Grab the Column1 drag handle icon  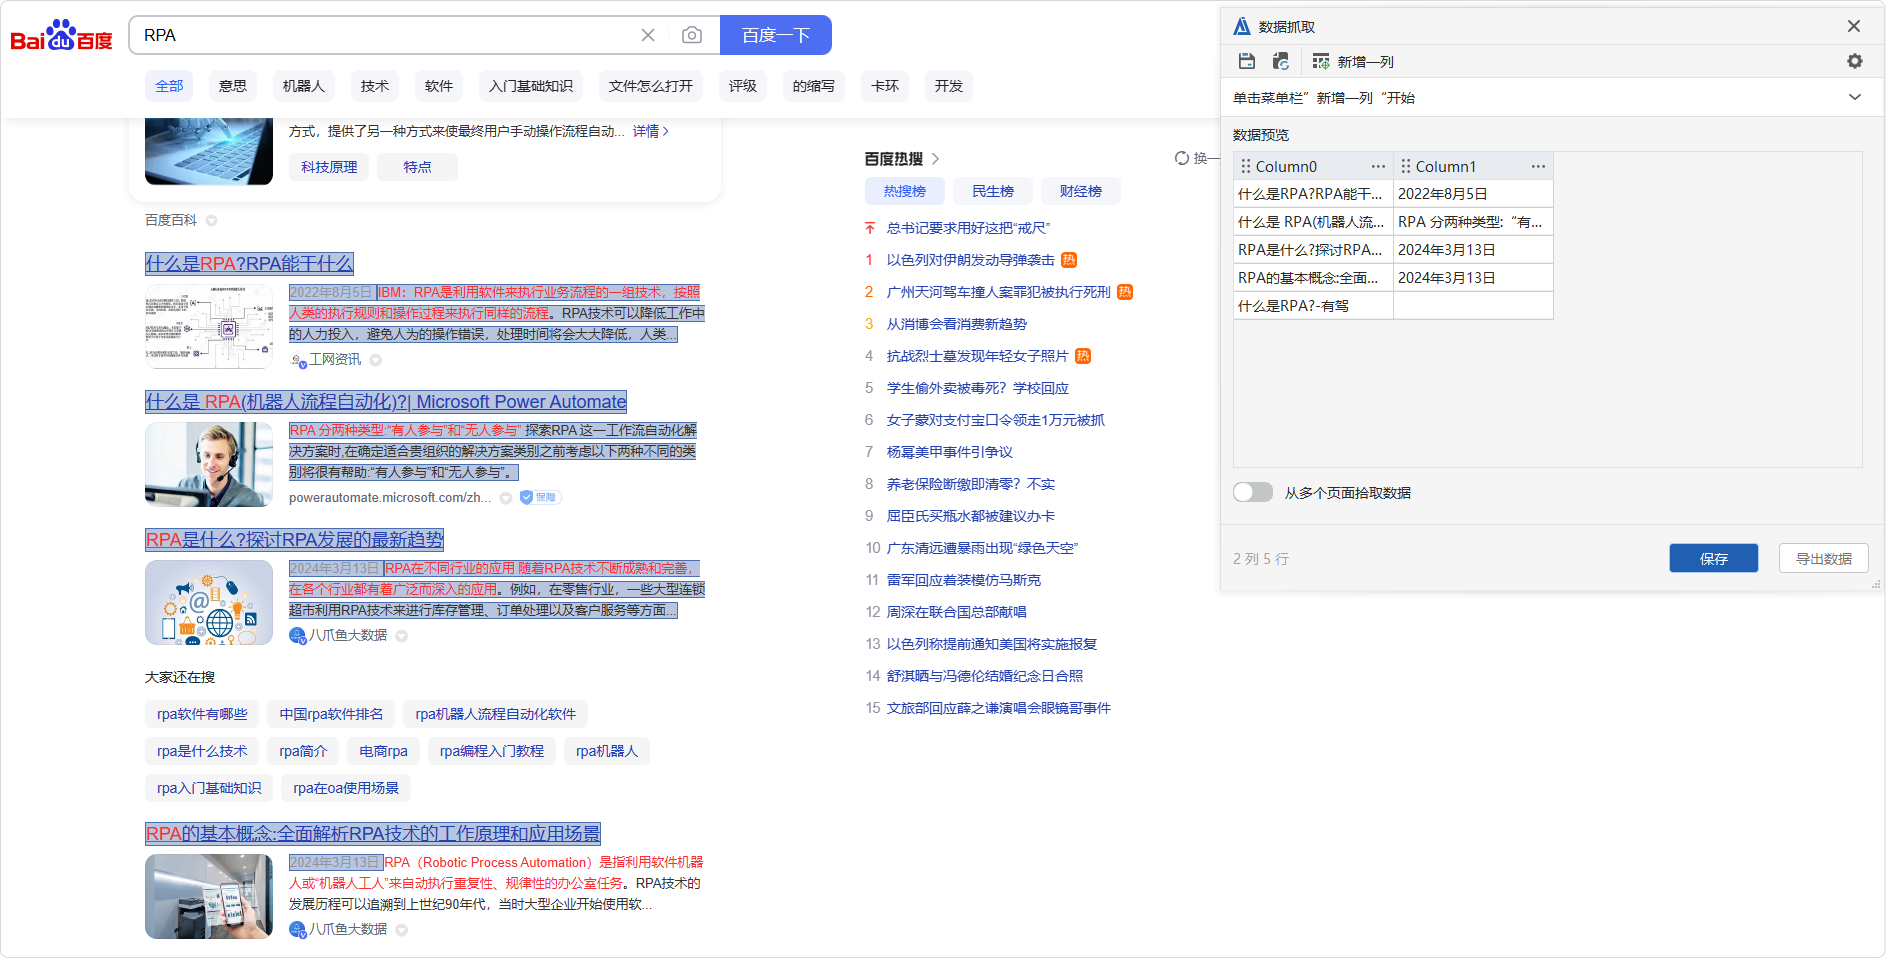pos(1406,166)
